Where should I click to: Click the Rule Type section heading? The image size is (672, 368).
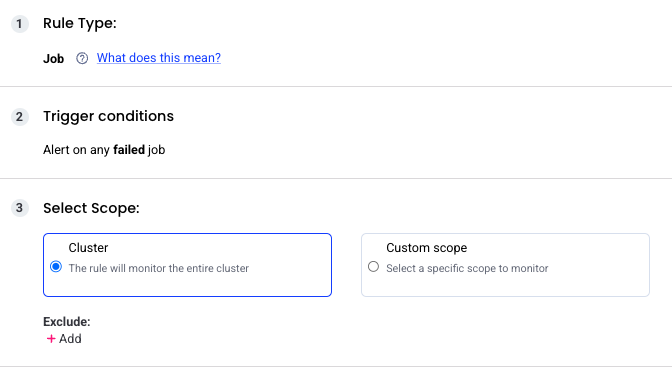[80, 23]
